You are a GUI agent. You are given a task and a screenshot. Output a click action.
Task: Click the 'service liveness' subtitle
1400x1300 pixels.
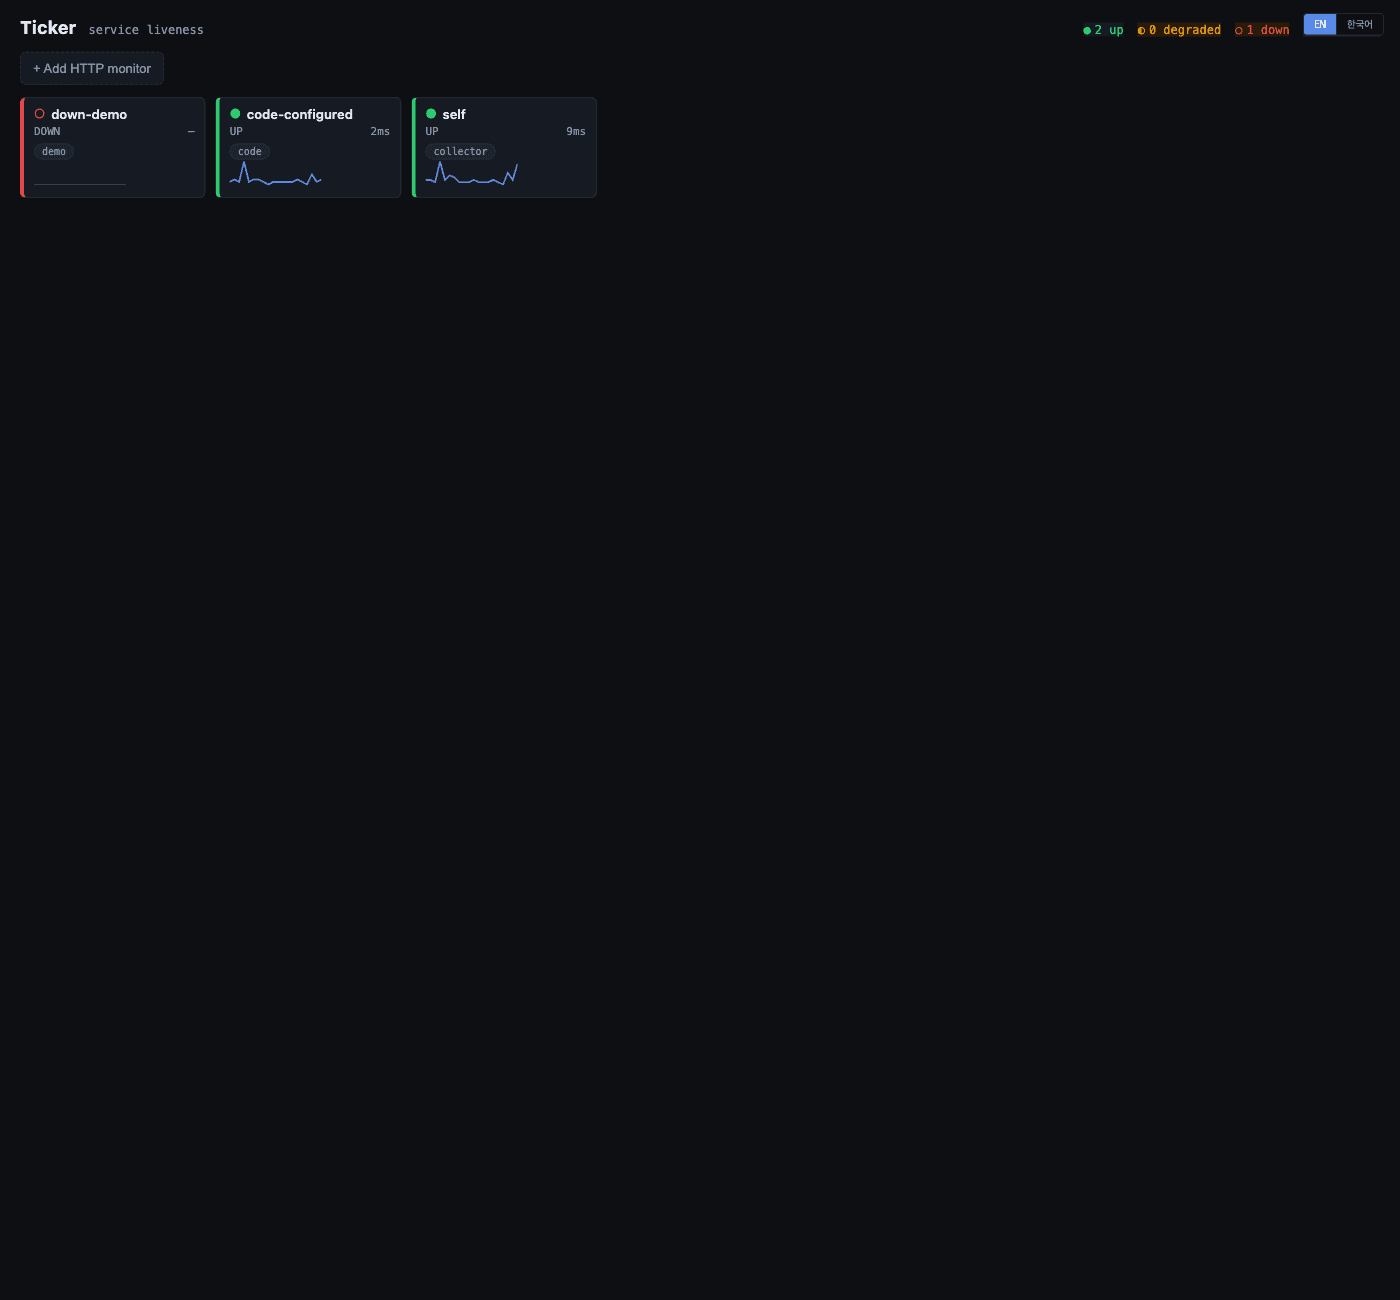(x=146, y=30)
